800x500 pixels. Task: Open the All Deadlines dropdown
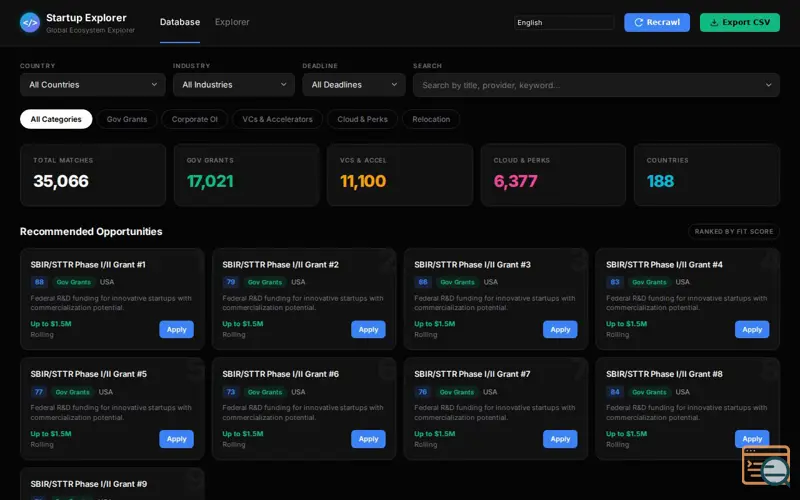tap(354, 85)
